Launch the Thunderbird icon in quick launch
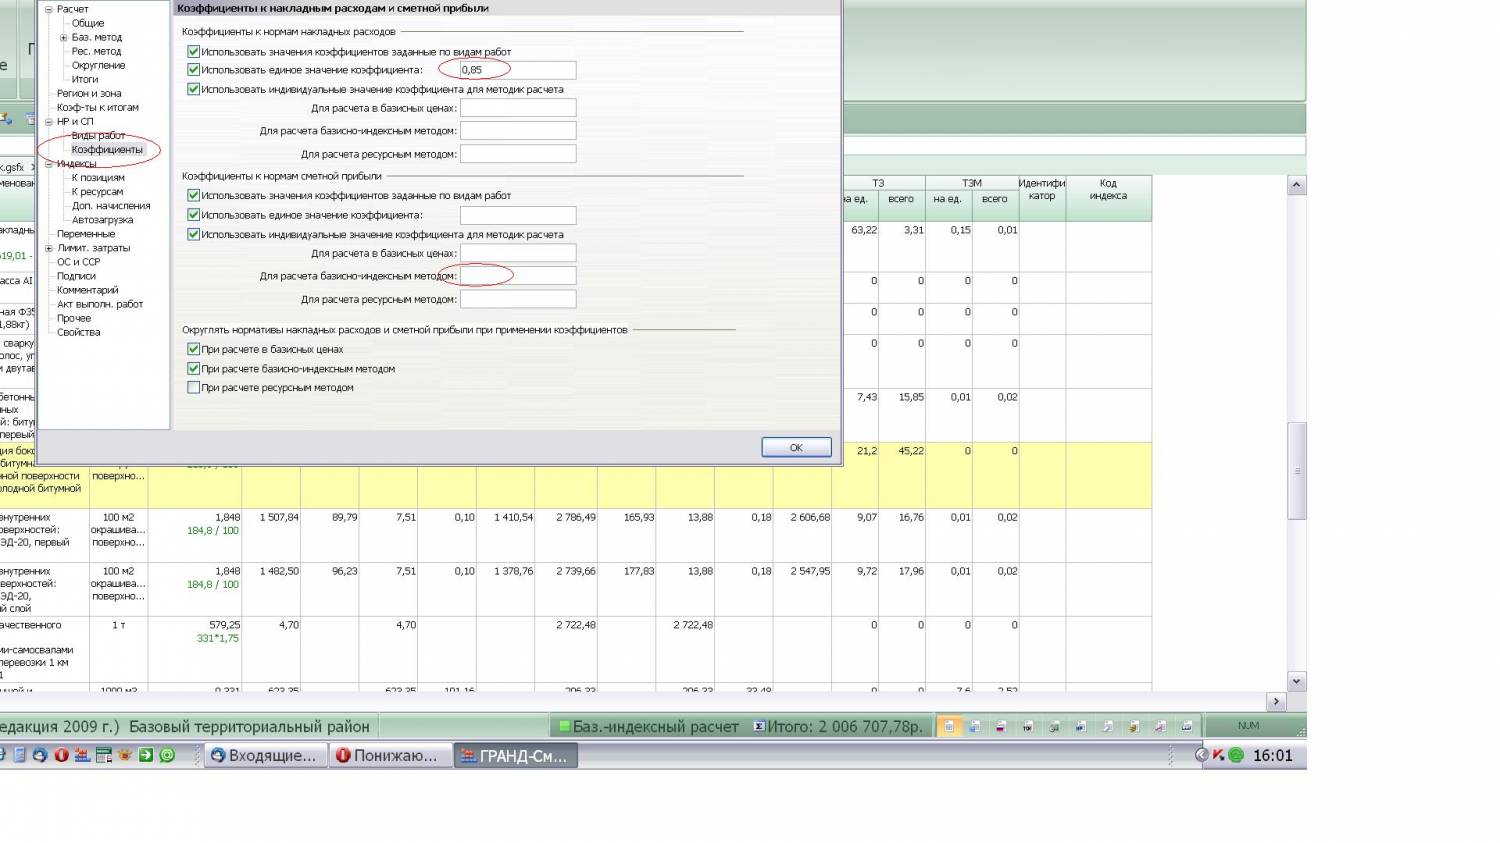This screenshot has width=1500, height=843. [40, 756]
